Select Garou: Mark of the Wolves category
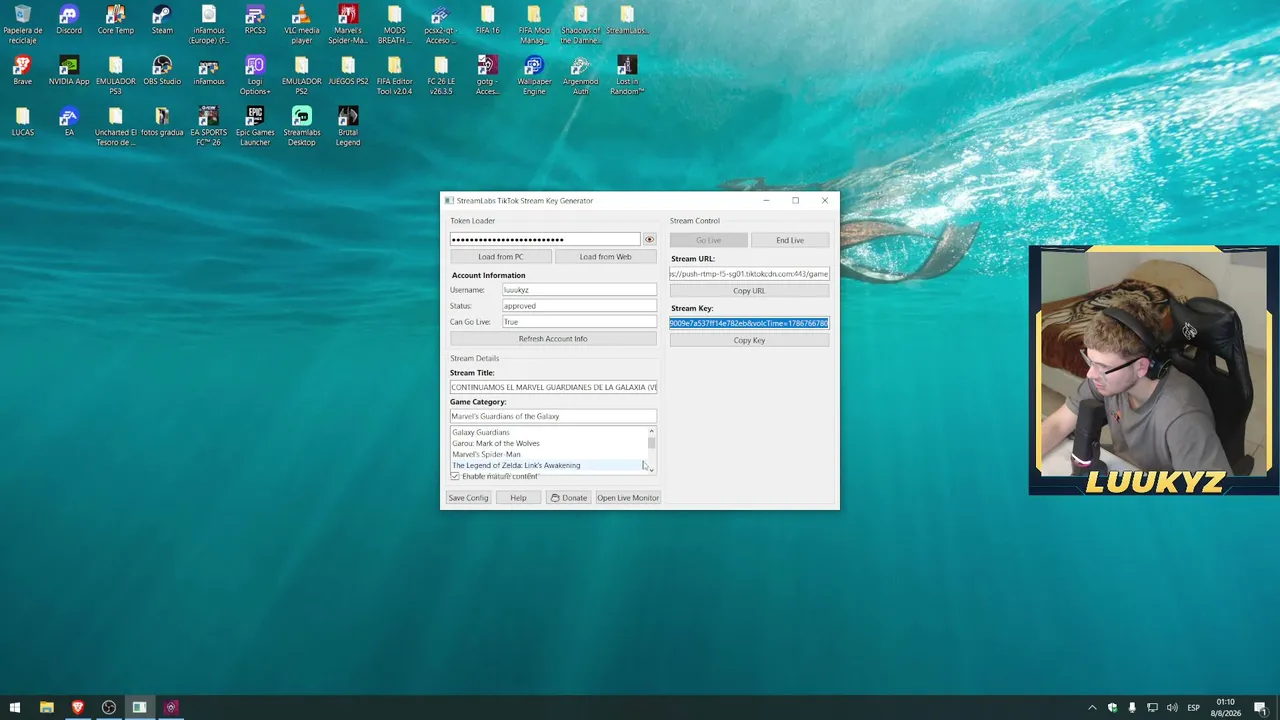The image size is (1280, 720). pyautogui.click(x=548, y=443)
